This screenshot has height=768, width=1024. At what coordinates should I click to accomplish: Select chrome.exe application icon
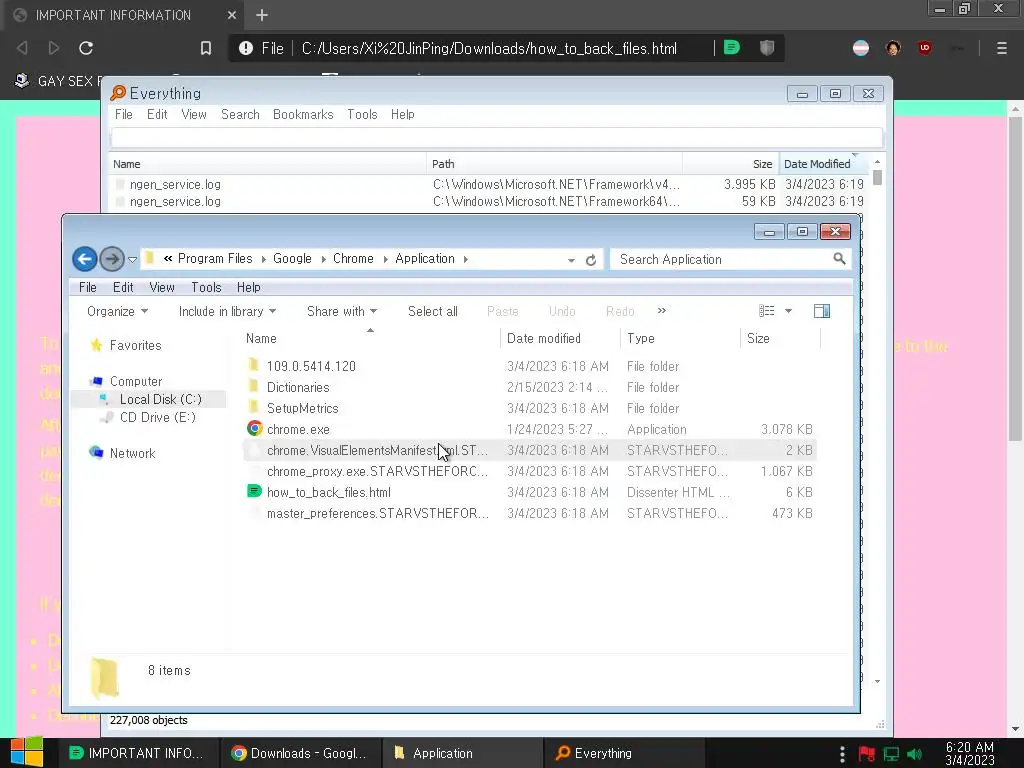coord(255,428)
